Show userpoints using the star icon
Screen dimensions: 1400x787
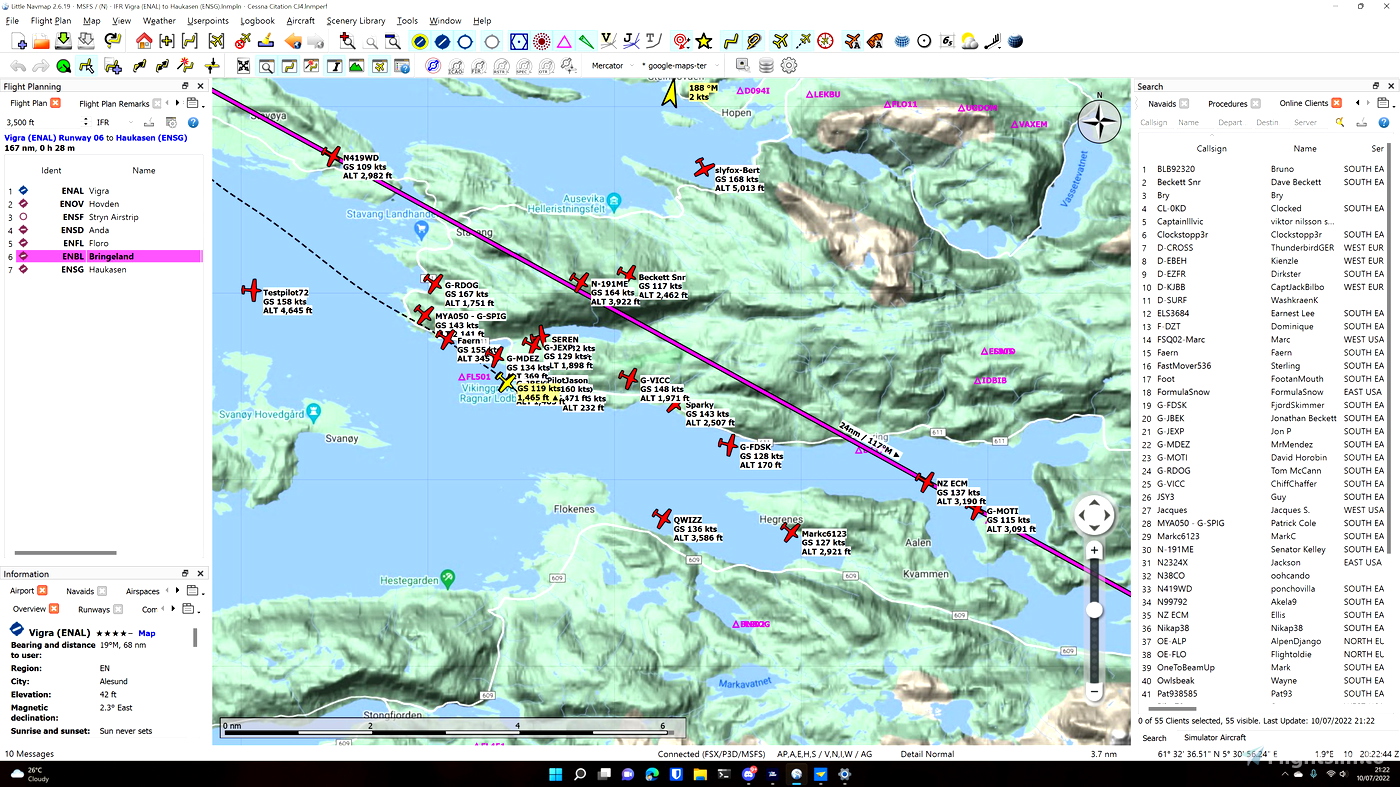[704, 41]
